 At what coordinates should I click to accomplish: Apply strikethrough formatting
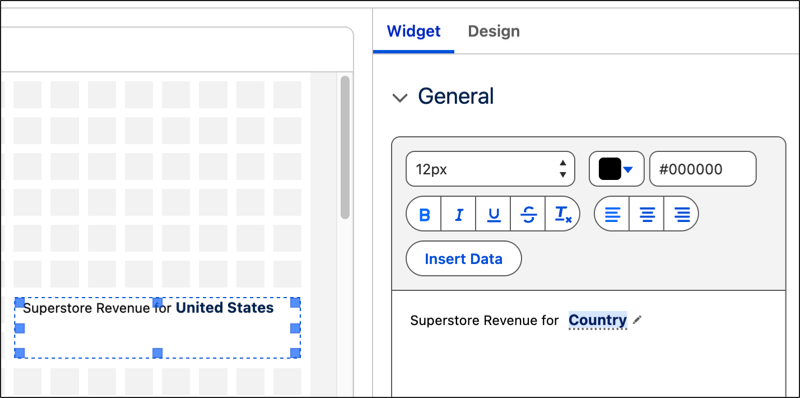click(x=528, y=215)
